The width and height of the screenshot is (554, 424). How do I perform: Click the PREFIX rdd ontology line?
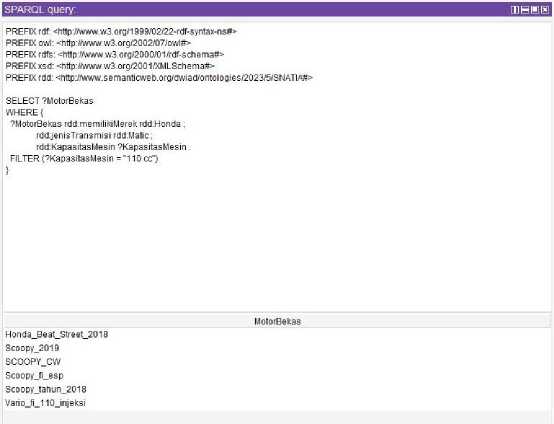[x=159, y=78]
